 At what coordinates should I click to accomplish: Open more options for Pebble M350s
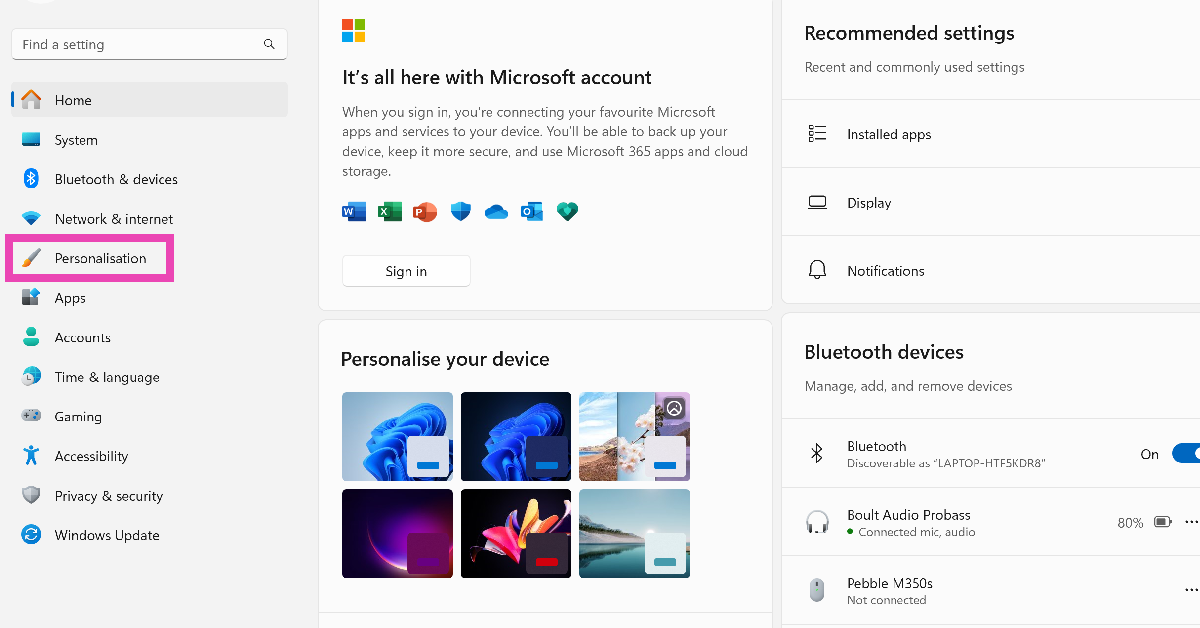tap(1191, 590)
